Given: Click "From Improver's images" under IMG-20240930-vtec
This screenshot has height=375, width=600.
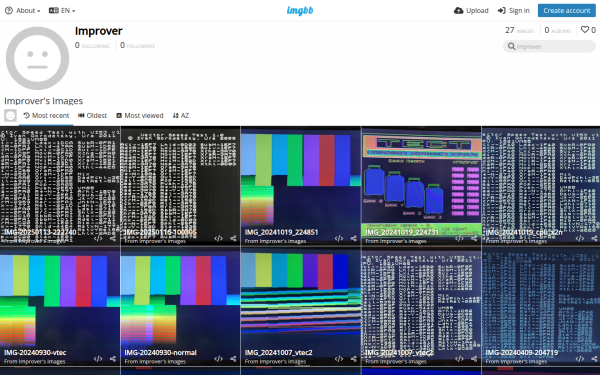Looking at the screenshot, I should (34, 362).
